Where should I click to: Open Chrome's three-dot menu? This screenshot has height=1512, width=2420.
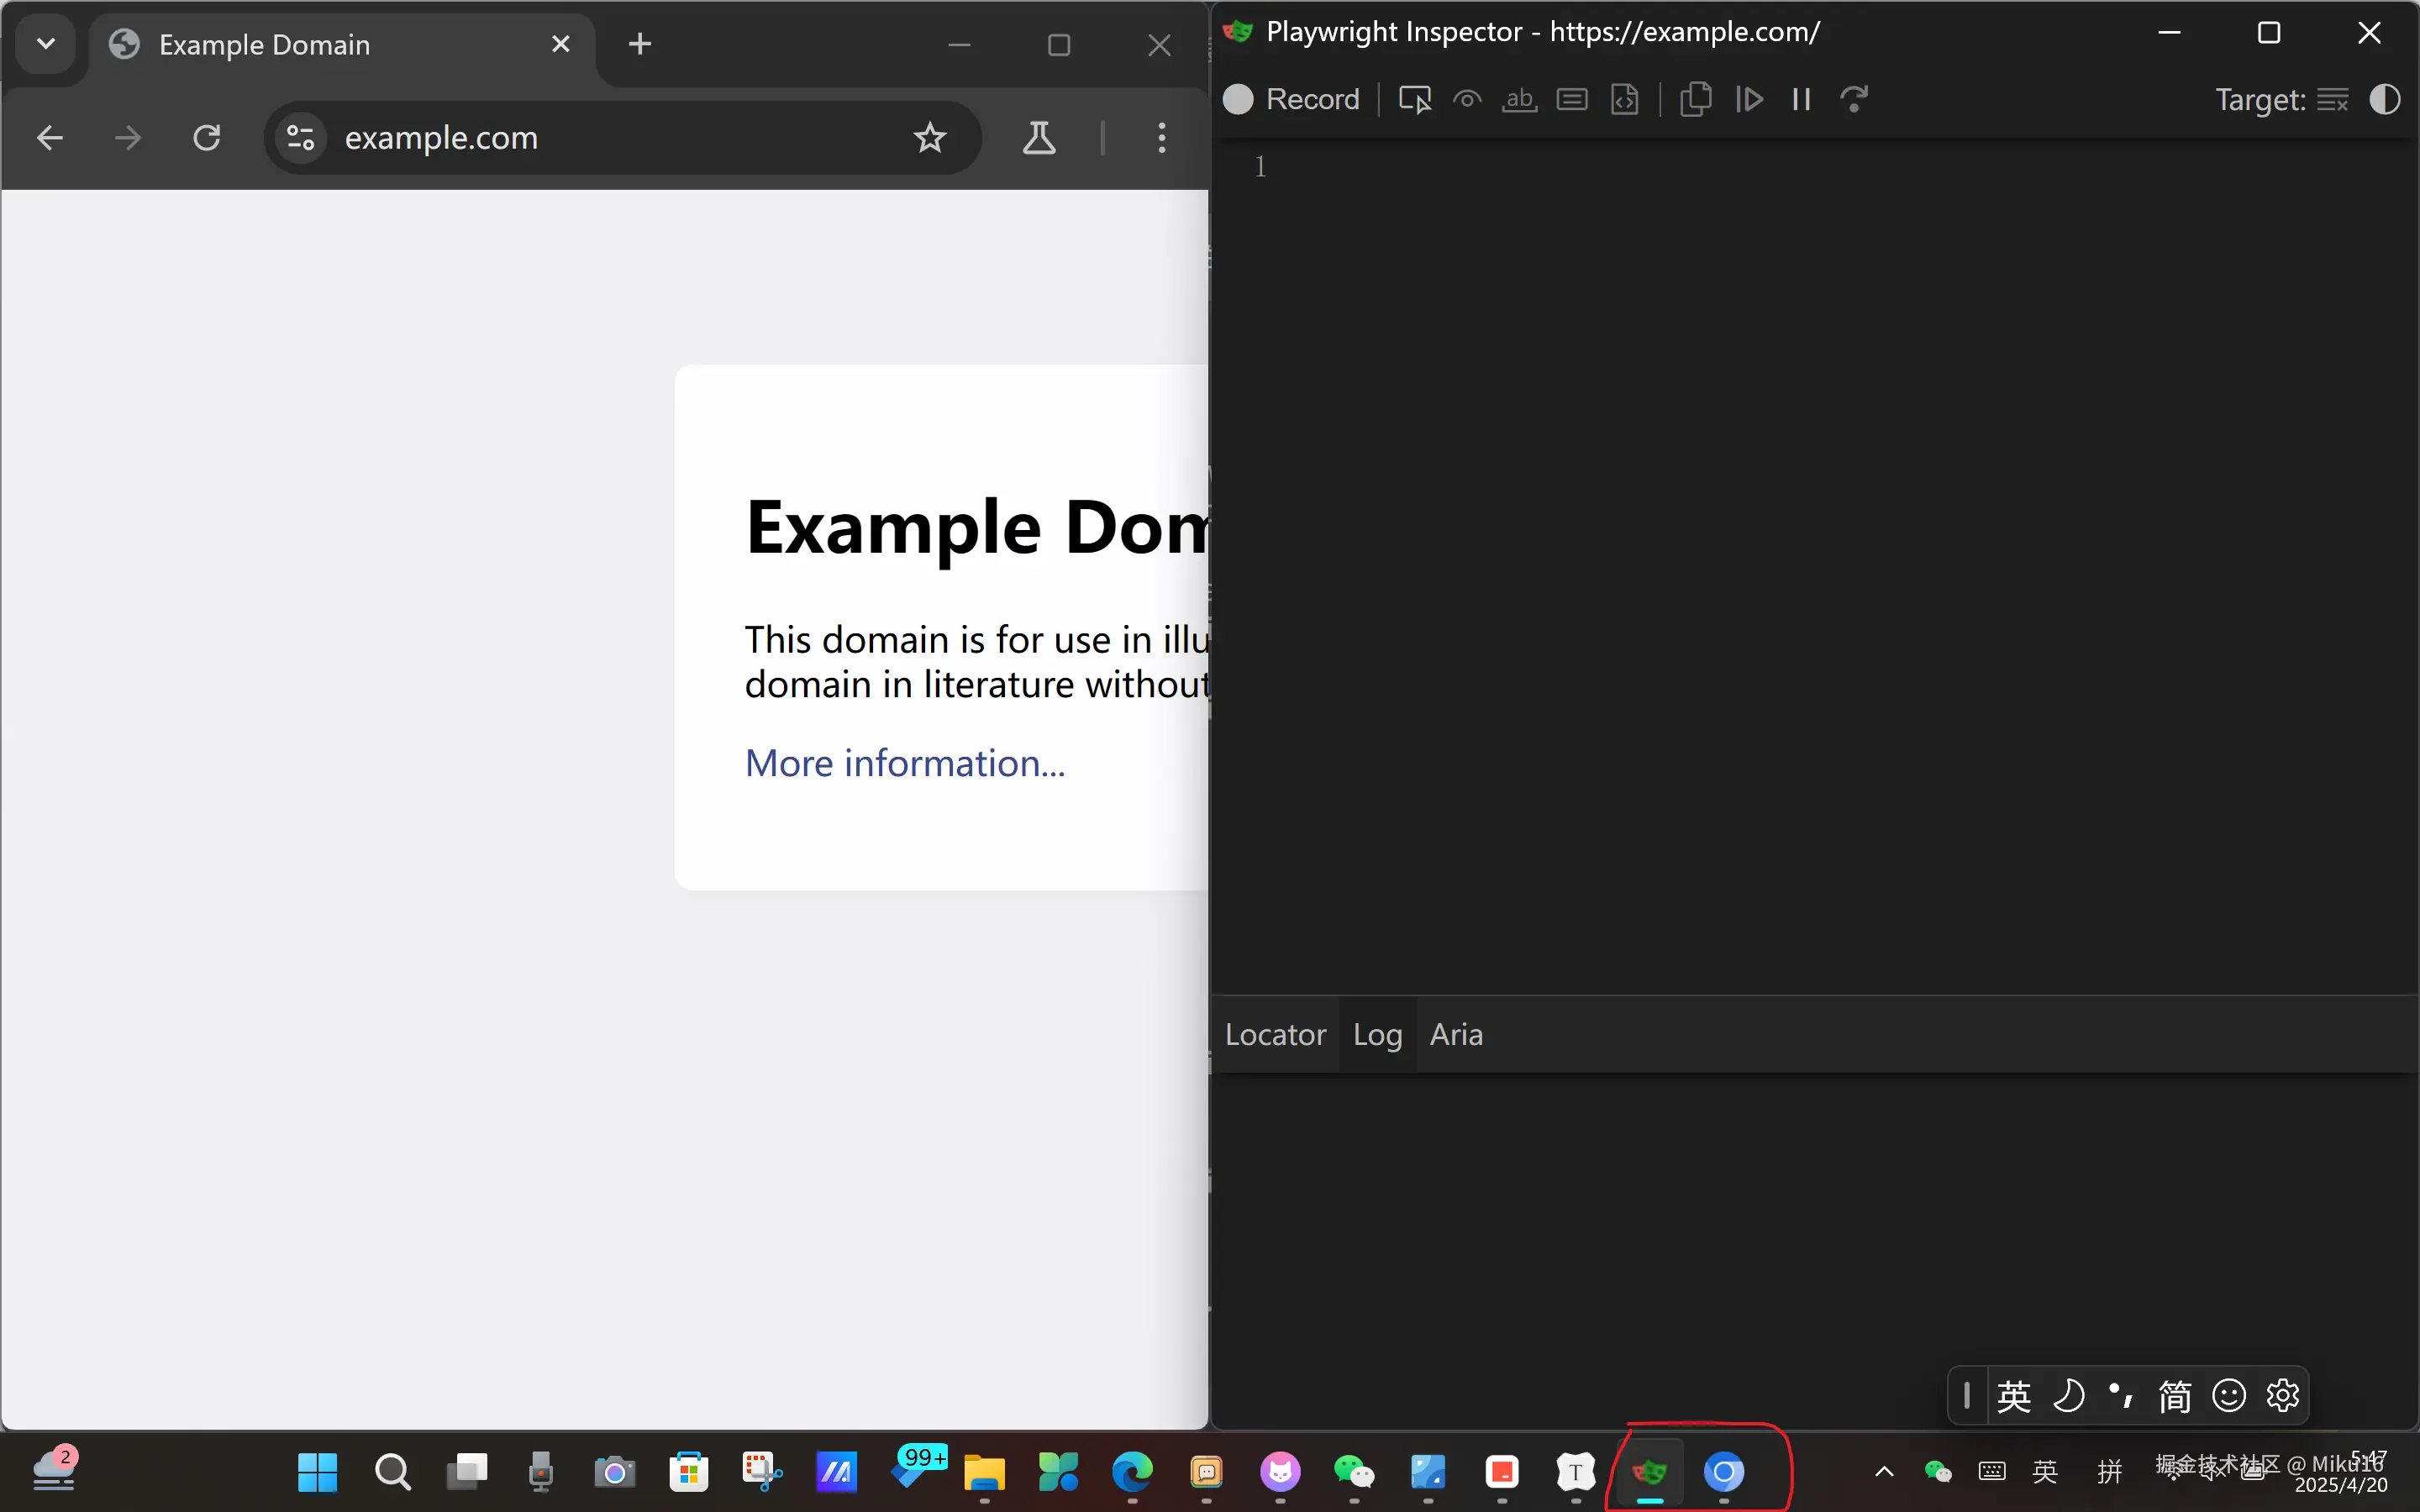pyautogui.click(x=1161, y=137)
